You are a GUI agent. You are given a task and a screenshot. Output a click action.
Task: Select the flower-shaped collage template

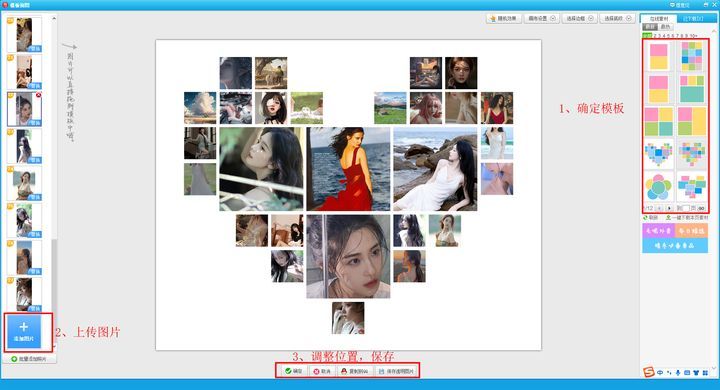pos(658,187)
